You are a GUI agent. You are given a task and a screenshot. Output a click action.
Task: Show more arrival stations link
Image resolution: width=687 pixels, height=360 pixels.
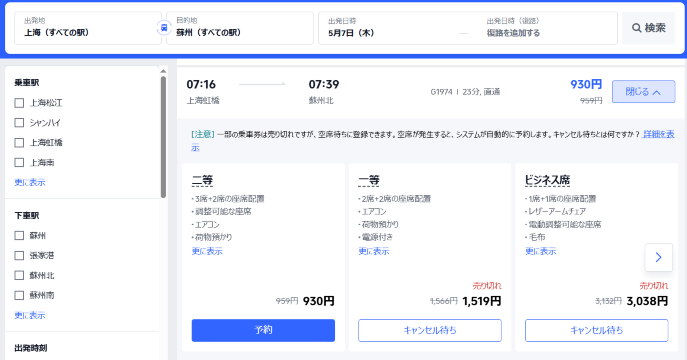30,315
